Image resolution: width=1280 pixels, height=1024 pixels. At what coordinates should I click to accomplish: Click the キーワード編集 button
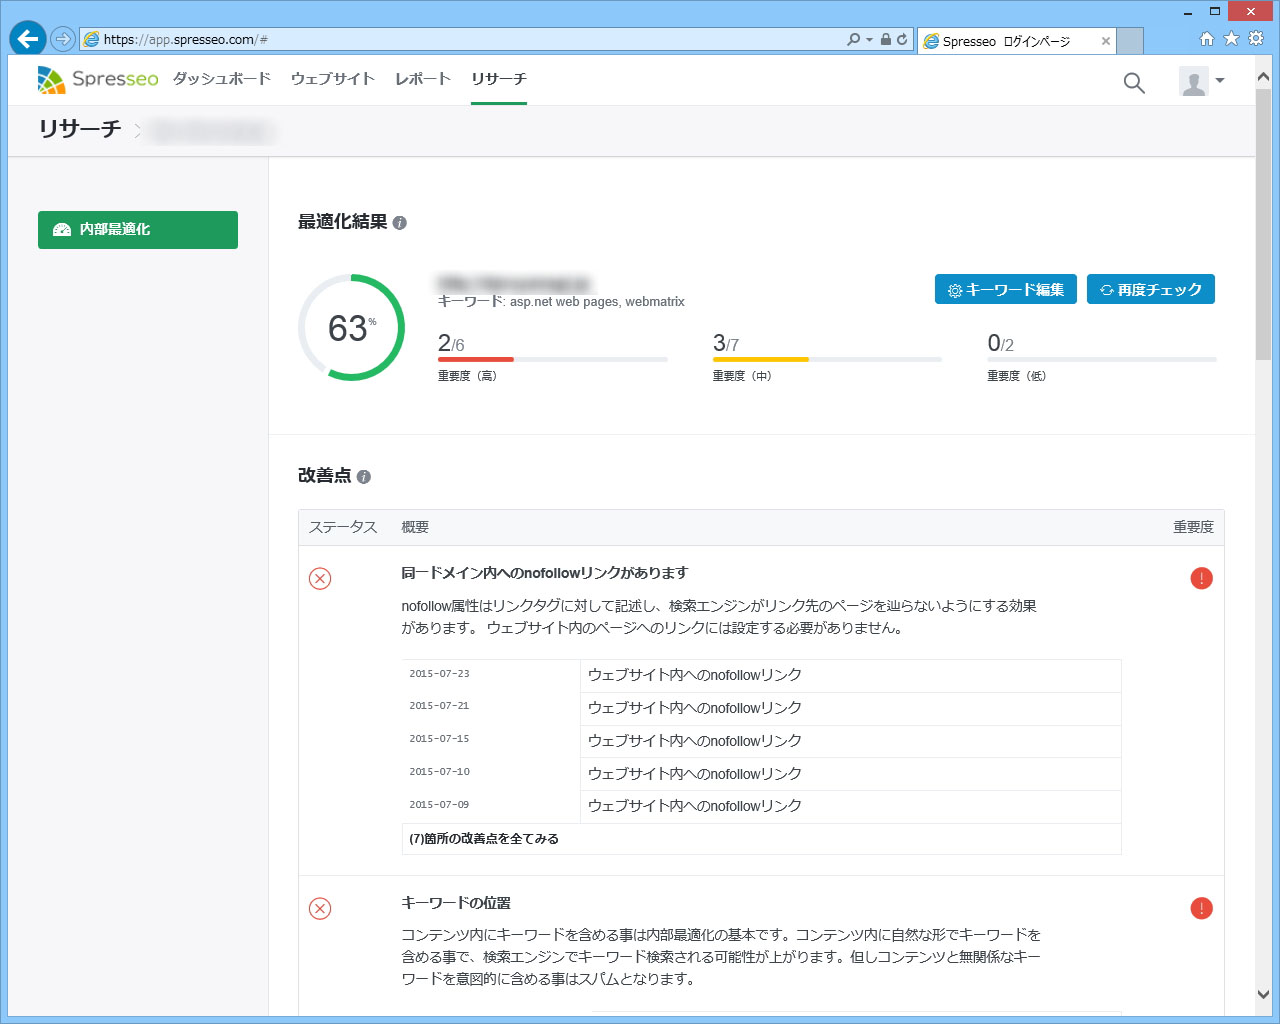[1005, 289]
